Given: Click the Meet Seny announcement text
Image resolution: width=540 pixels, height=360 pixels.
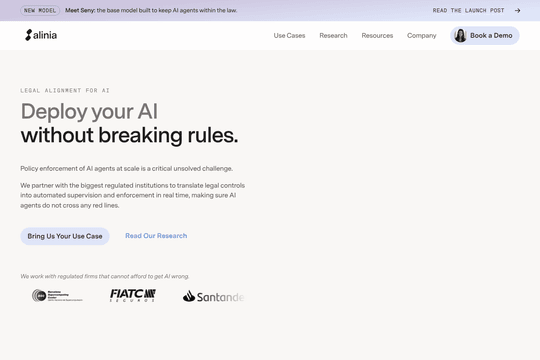Looking at the screenshot, I should 151,10.
